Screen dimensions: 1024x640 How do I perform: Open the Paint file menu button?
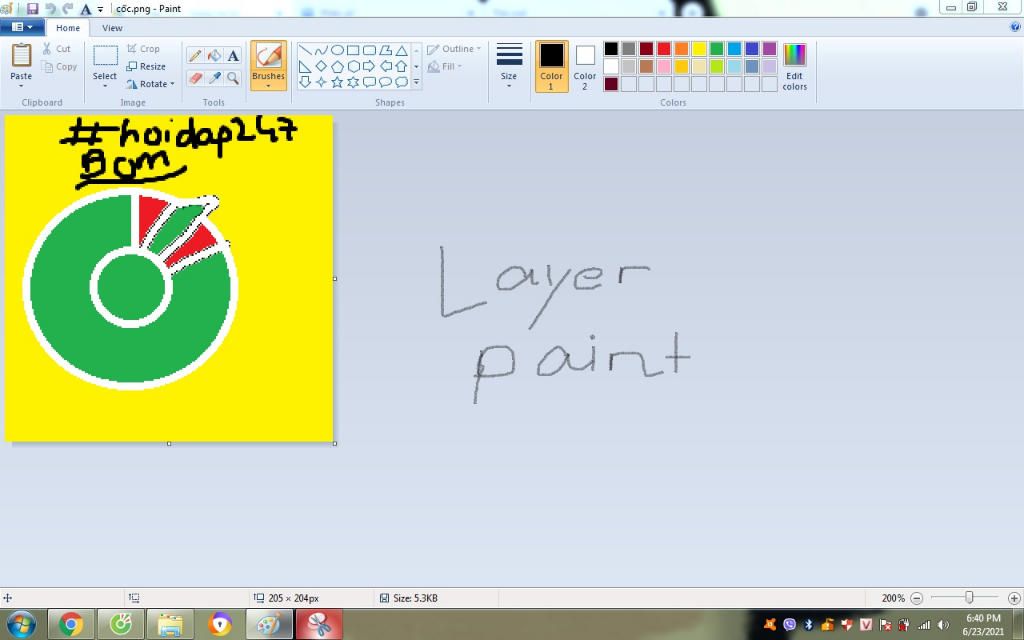[22, 27]
